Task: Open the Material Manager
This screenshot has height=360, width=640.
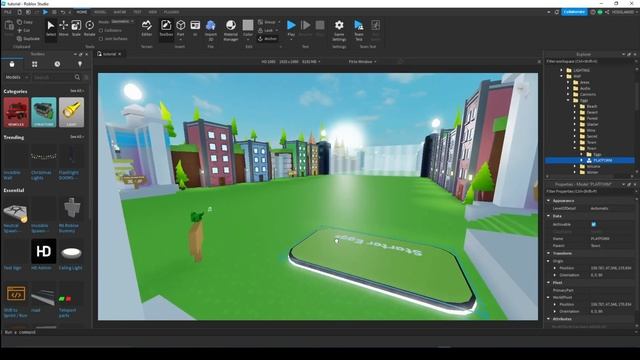Action: (231, 30)
